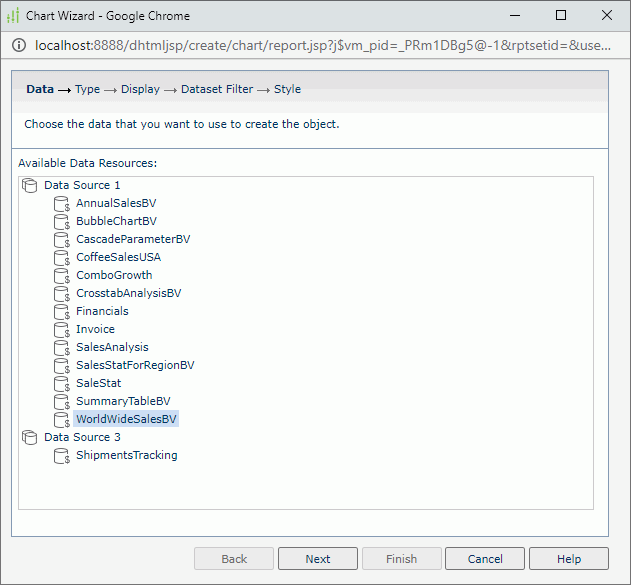The width and height of the screenshot is (631, 585).
Task: Click the ShipmentsTracking dataset icon
Action: (x=62, y=455)
